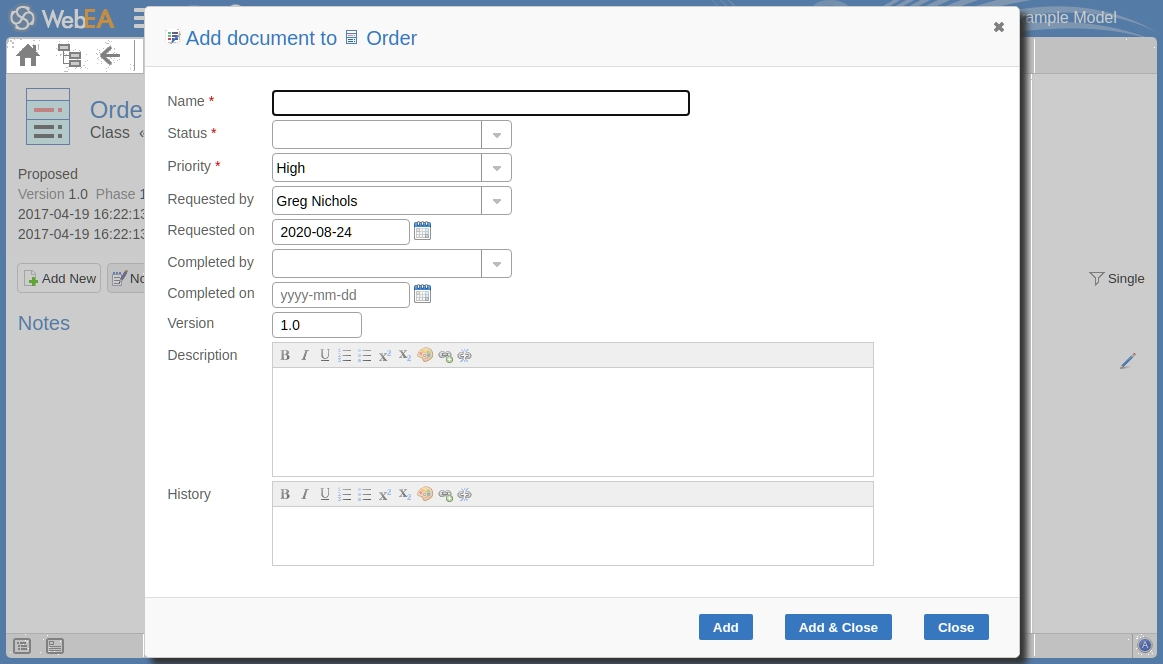Apply subscript in History toolbar

coord(405,494)
